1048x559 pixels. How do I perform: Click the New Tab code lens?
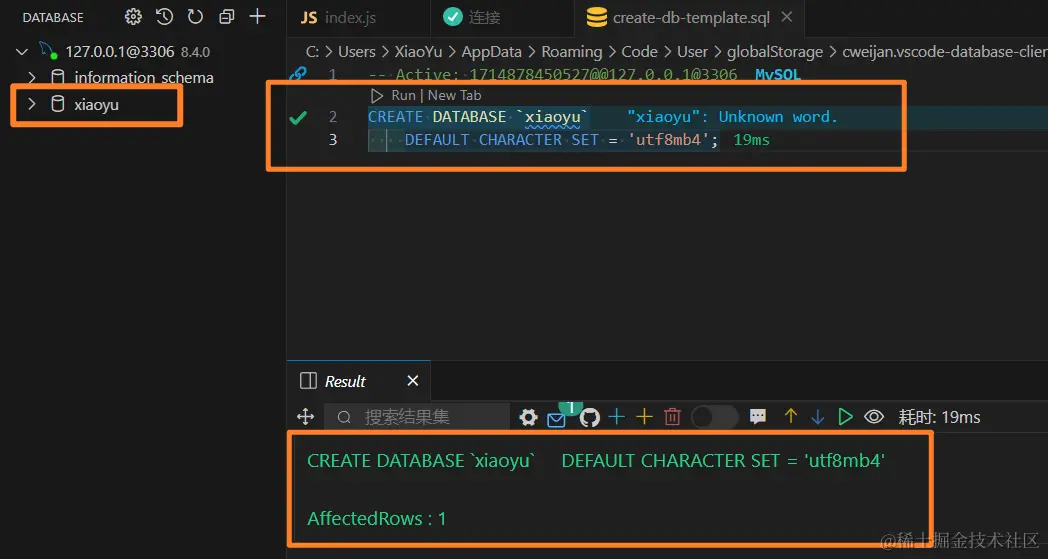454,96
